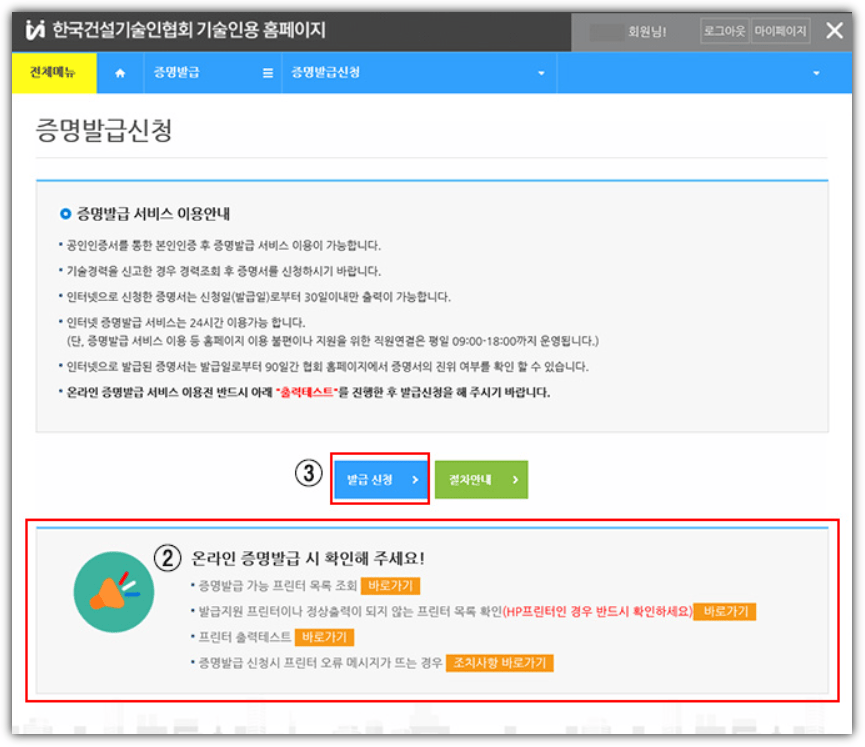Click the blue 발급 신청 button
Image resolution: width=865 pixels, height=747 pixels.
tap(381, 479)
